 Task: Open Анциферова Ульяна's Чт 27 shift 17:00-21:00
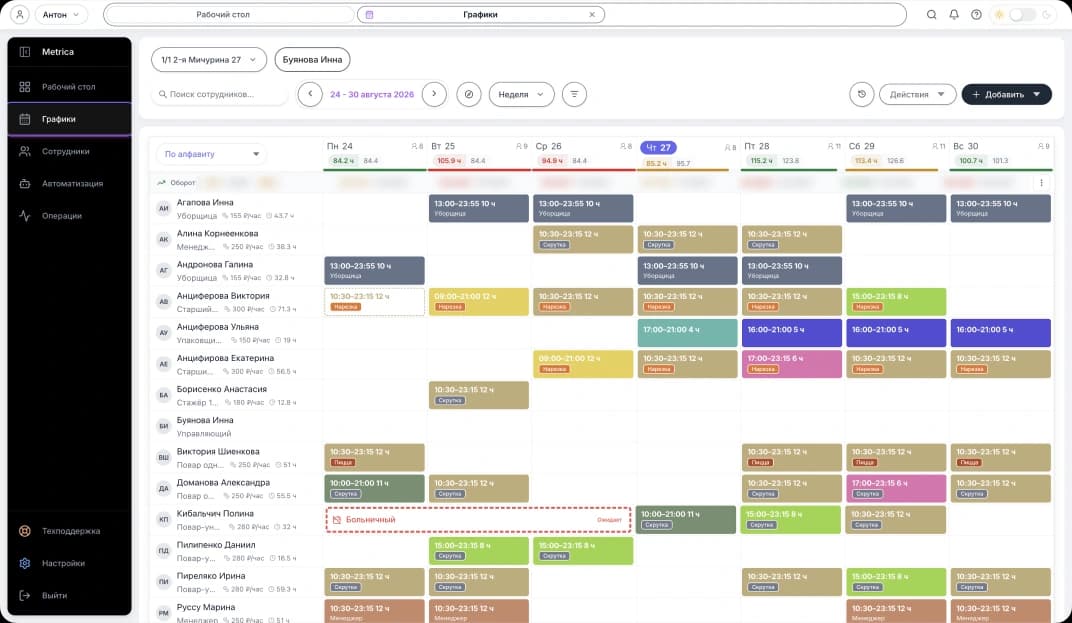pyautogui.click(x=687, y=333)
